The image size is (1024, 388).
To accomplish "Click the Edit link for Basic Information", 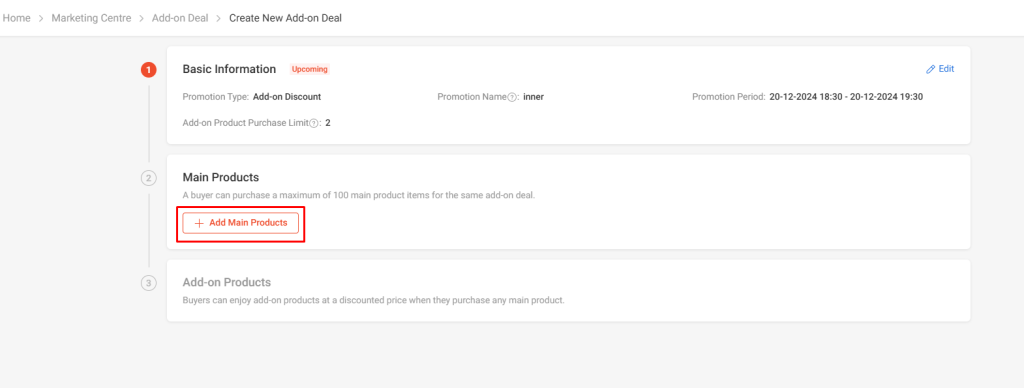I will click(x=940, y=69).
